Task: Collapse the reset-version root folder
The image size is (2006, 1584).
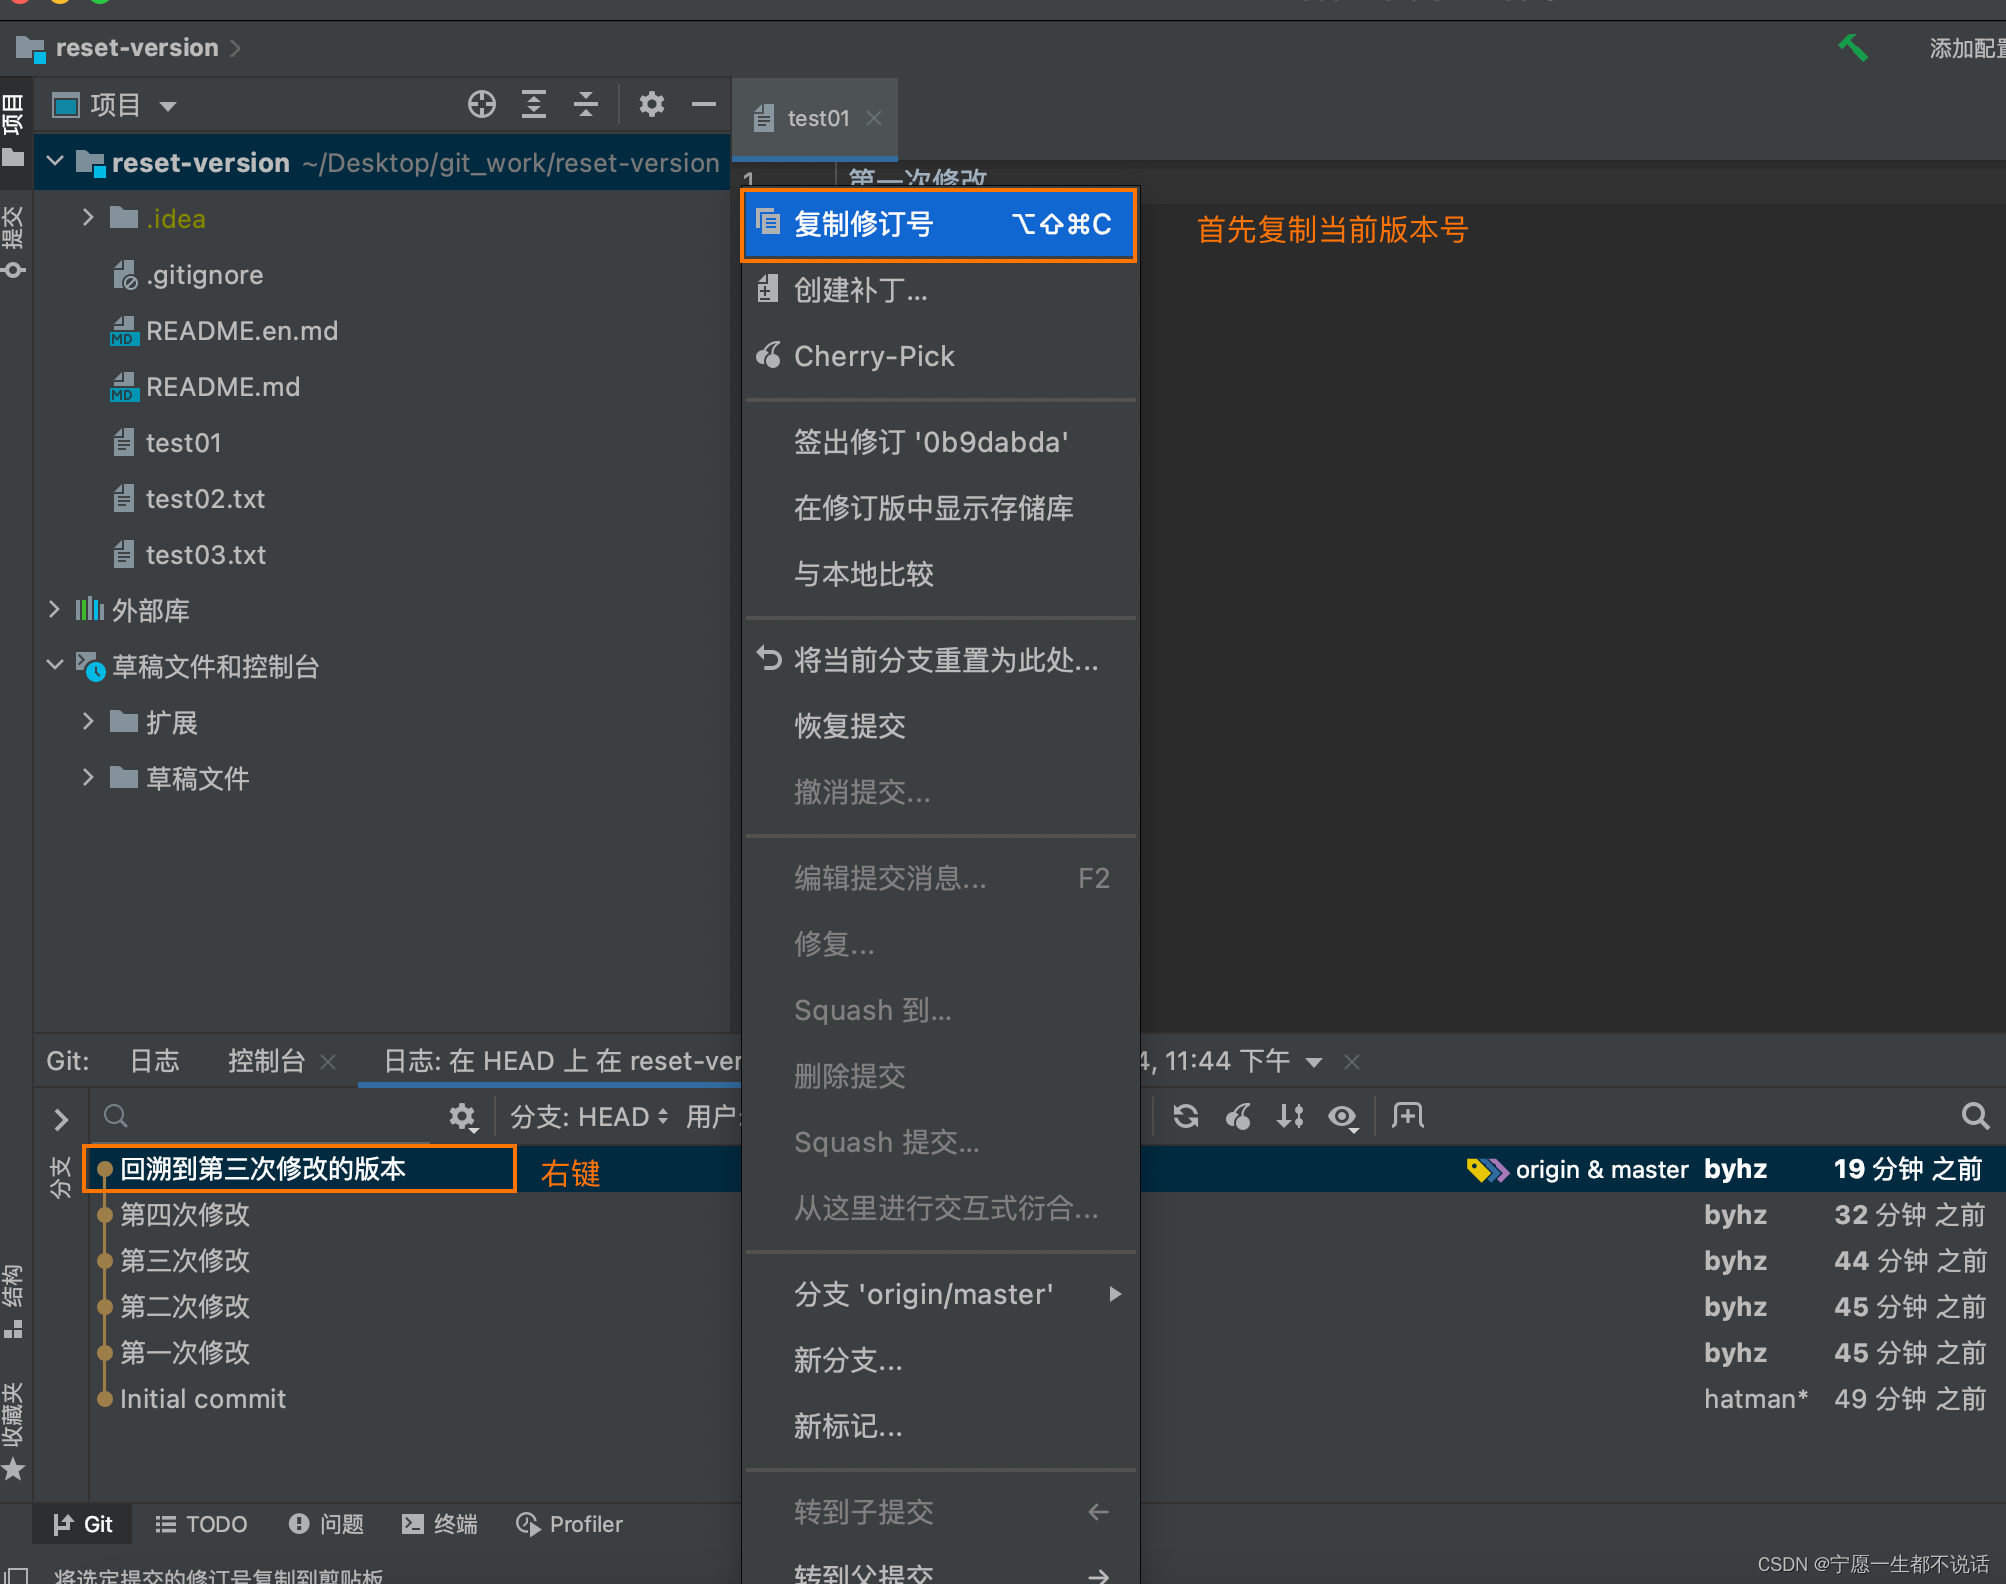Action: tap(56, 161)
